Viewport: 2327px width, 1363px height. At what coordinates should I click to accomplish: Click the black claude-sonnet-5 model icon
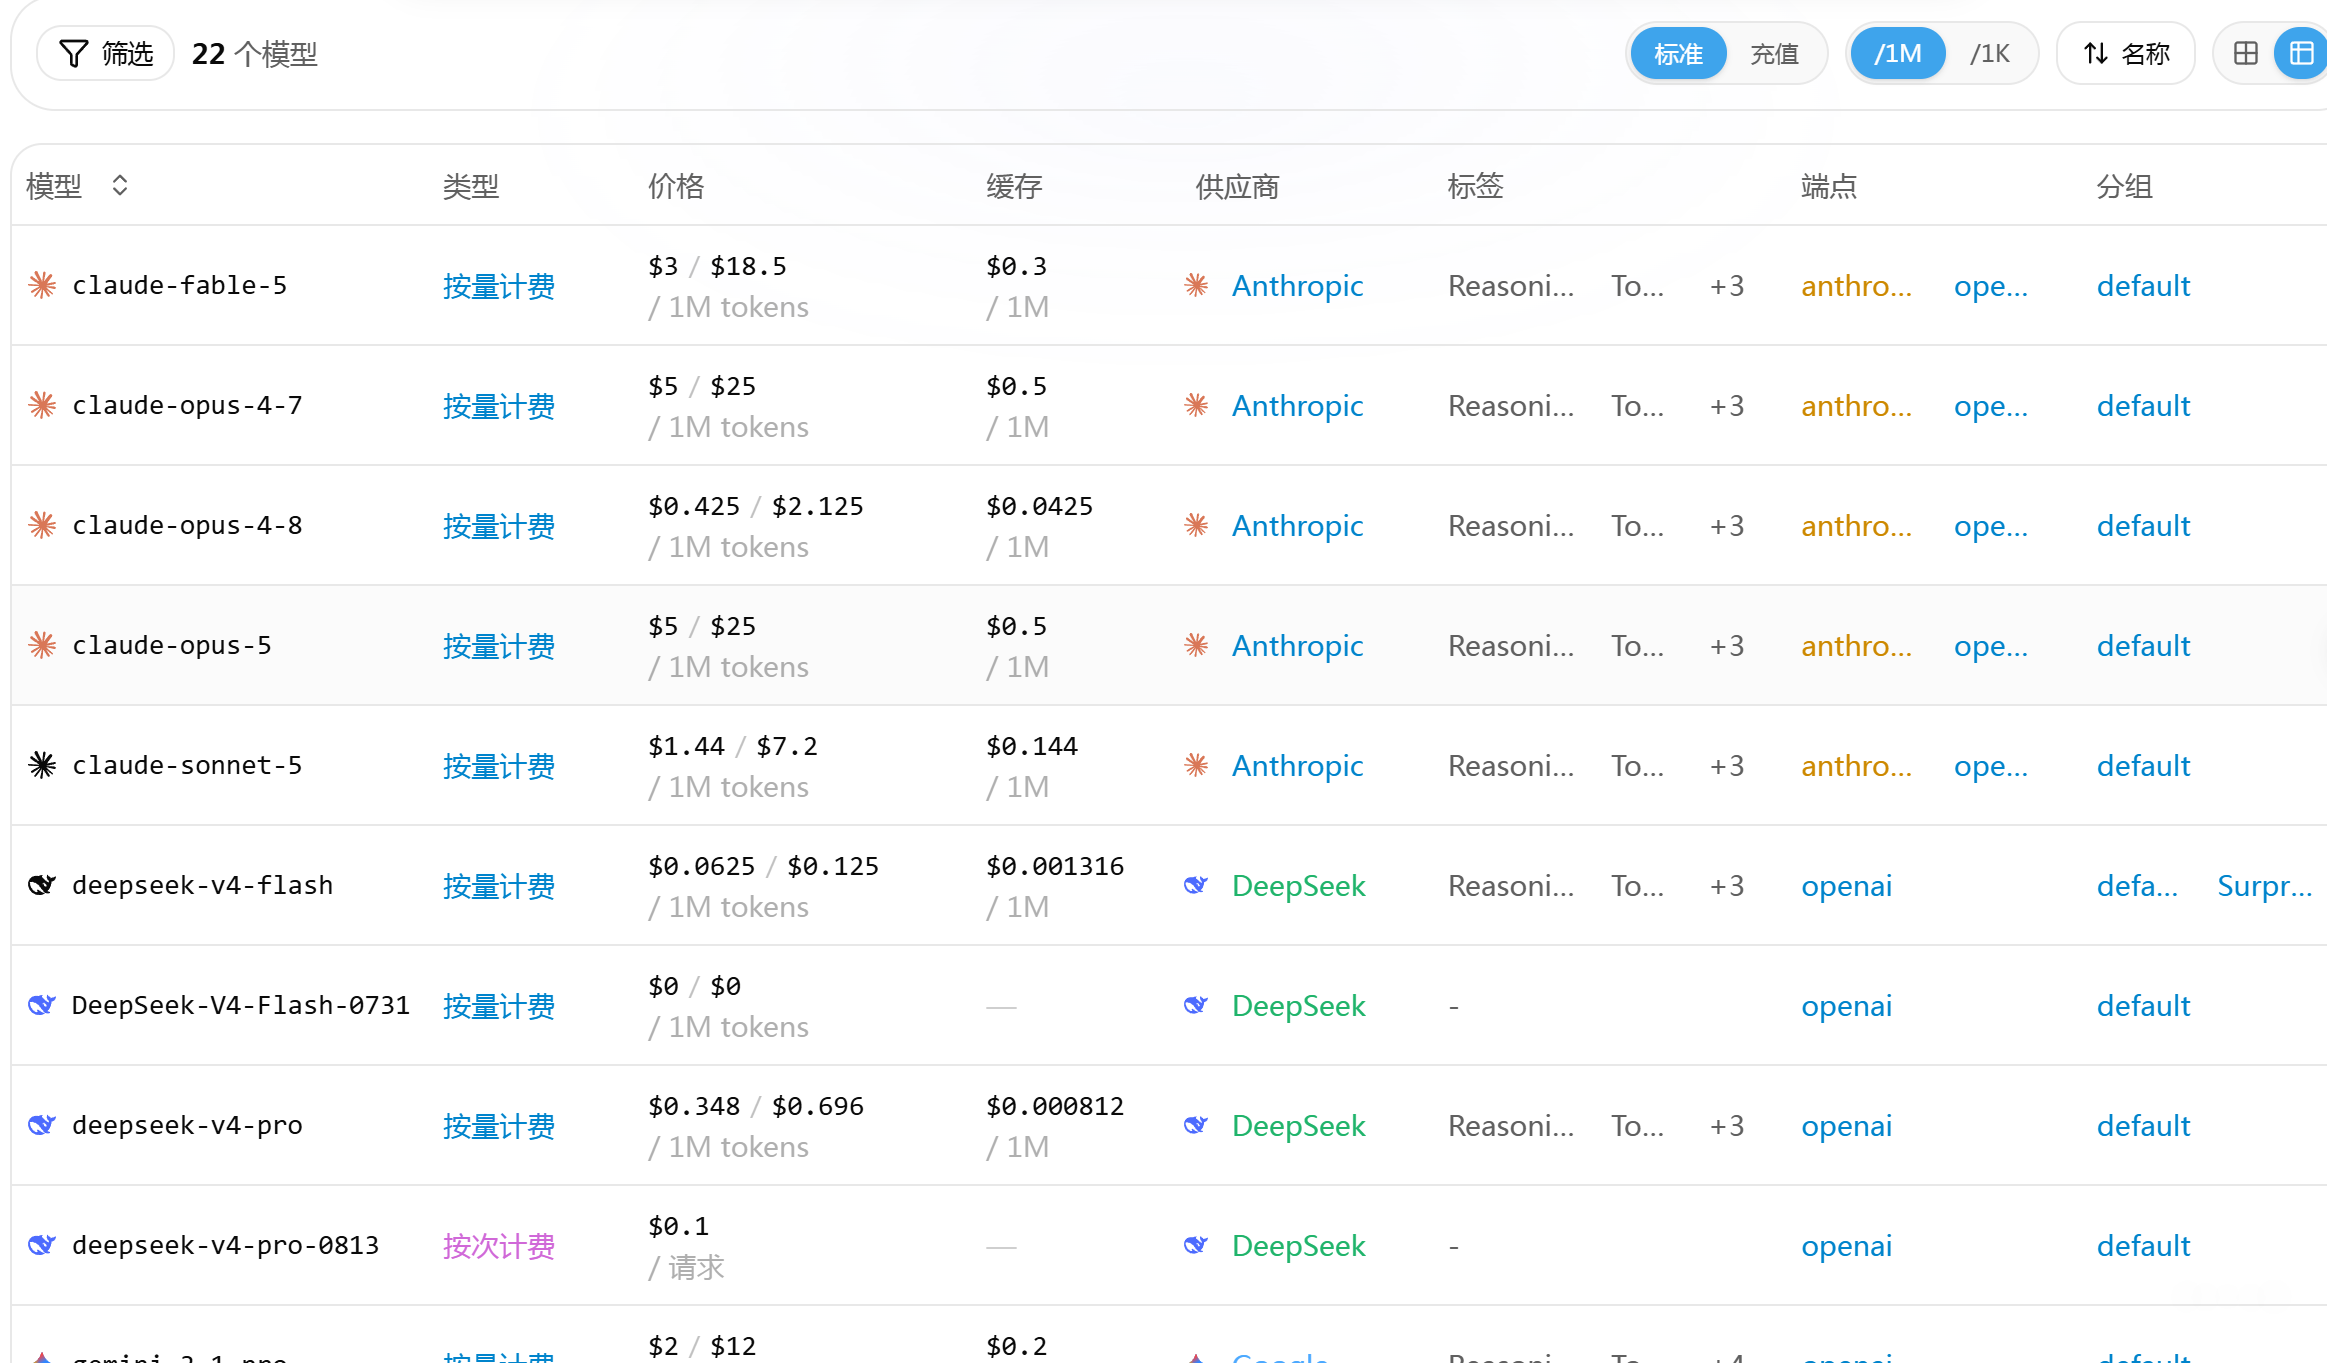pos(42,765)
